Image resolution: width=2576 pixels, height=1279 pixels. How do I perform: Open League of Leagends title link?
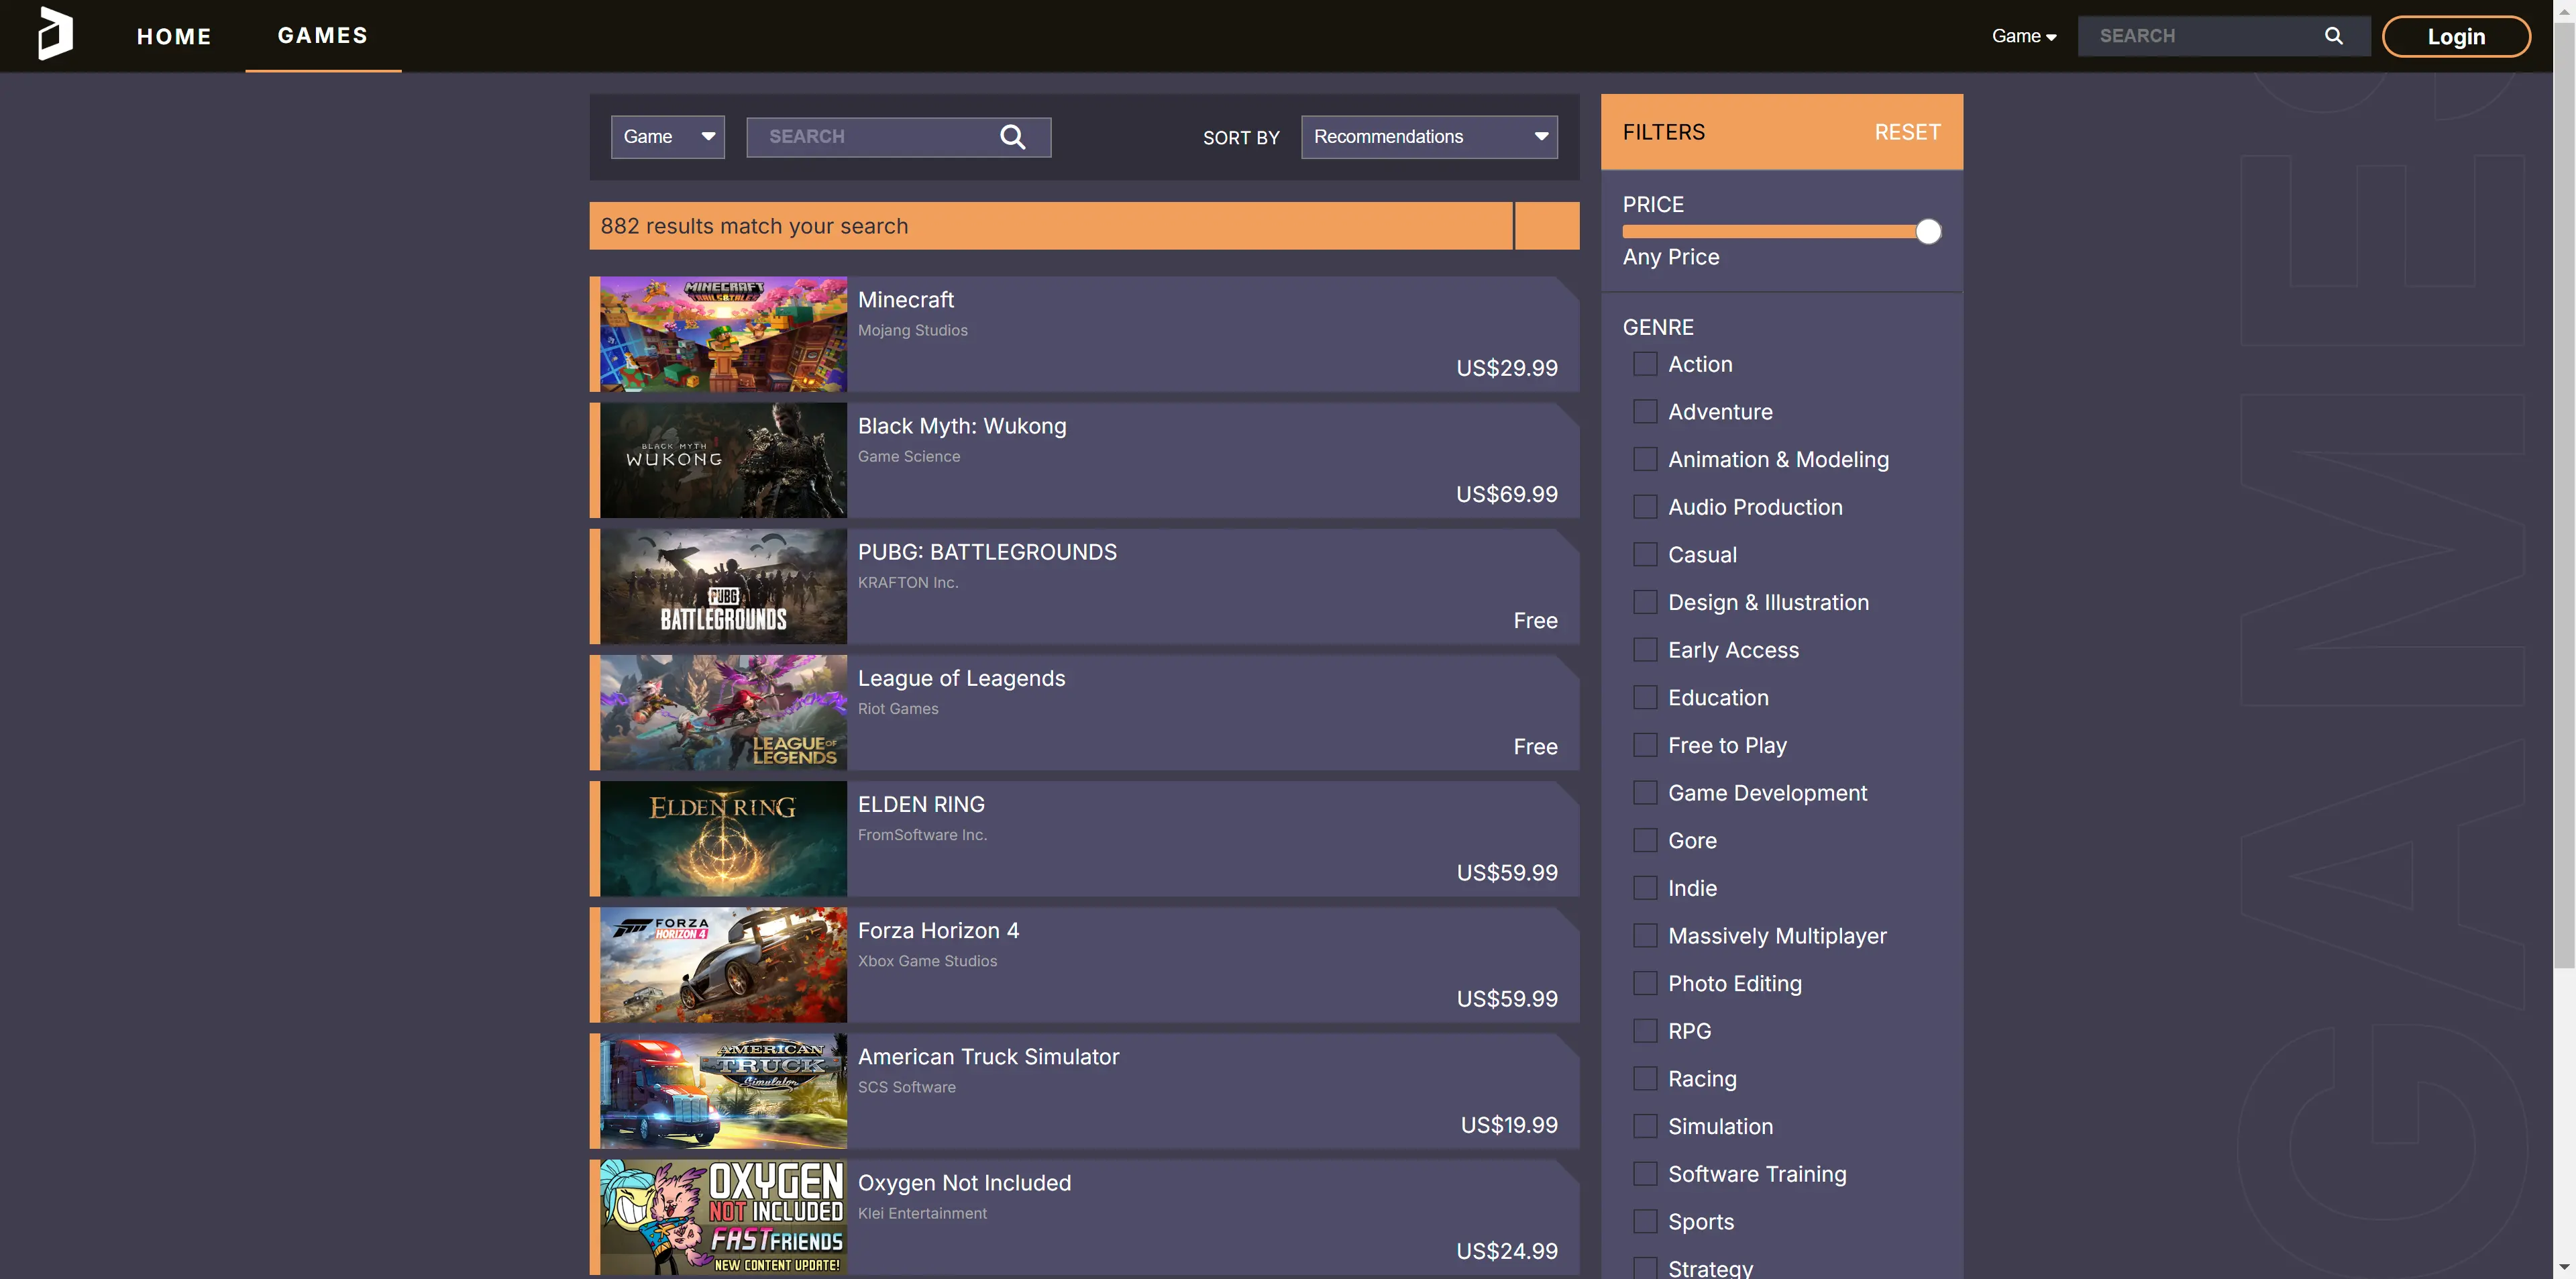(x=961, y=678)
